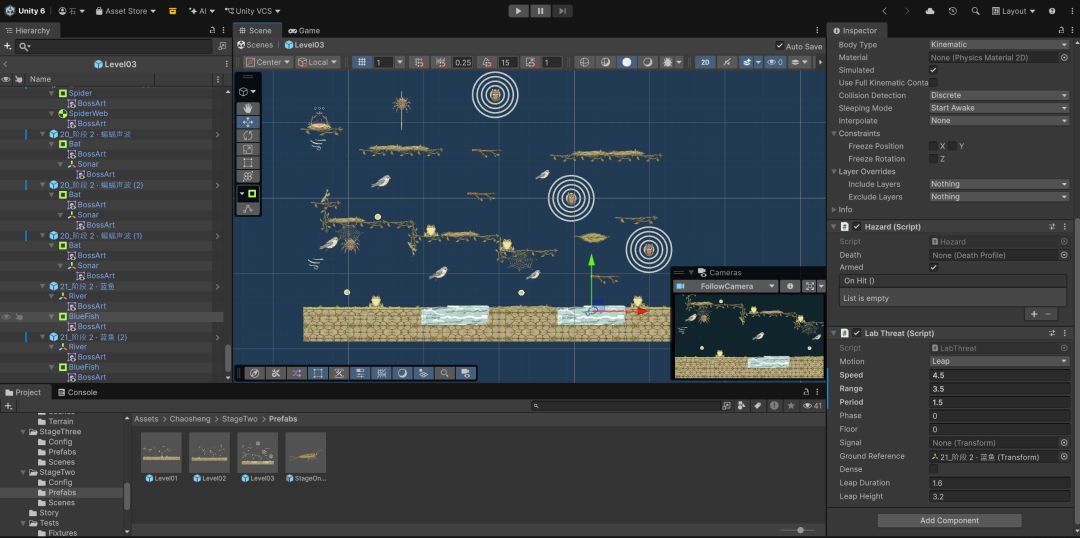Viewport: 1080px width, 538px height.
Task: Click the magnifier tool in bottom scene toolbar
Action: pyautogui.click(x=445, y=373)
